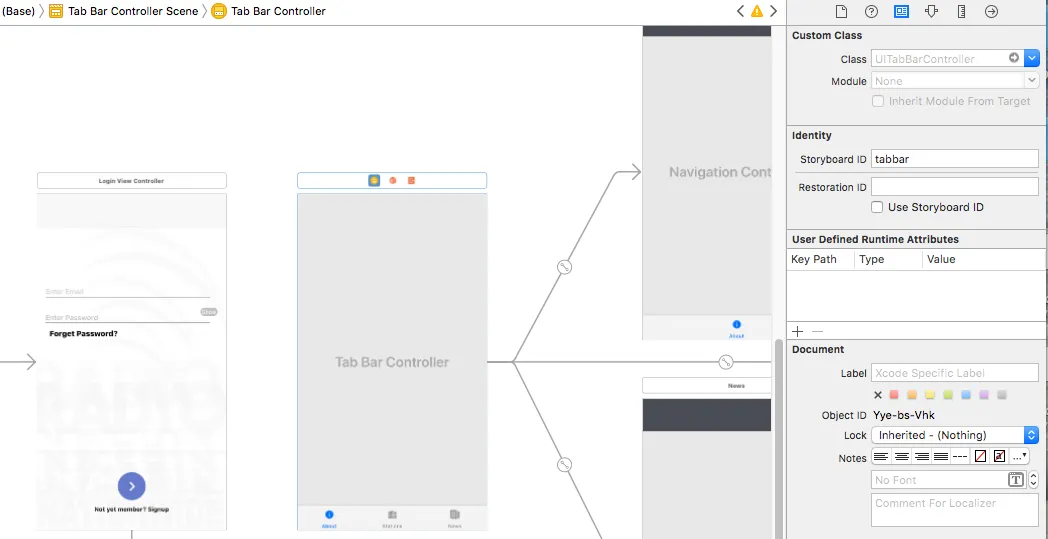Image resolution: width=1048 pixels, height=539 pixels.
Task: Click About tab in Navigation Controller scene
Action: 737,328
